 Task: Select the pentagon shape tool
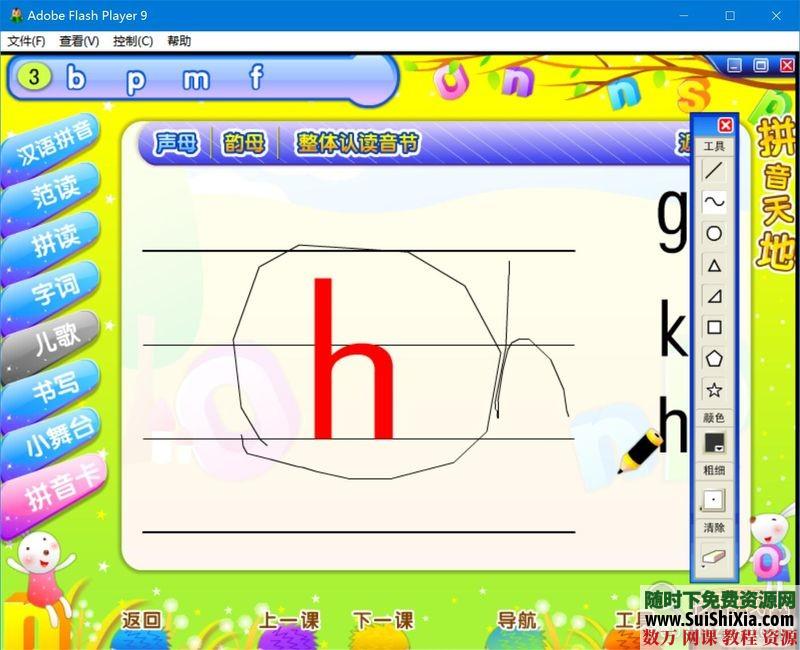coord(714,358)
